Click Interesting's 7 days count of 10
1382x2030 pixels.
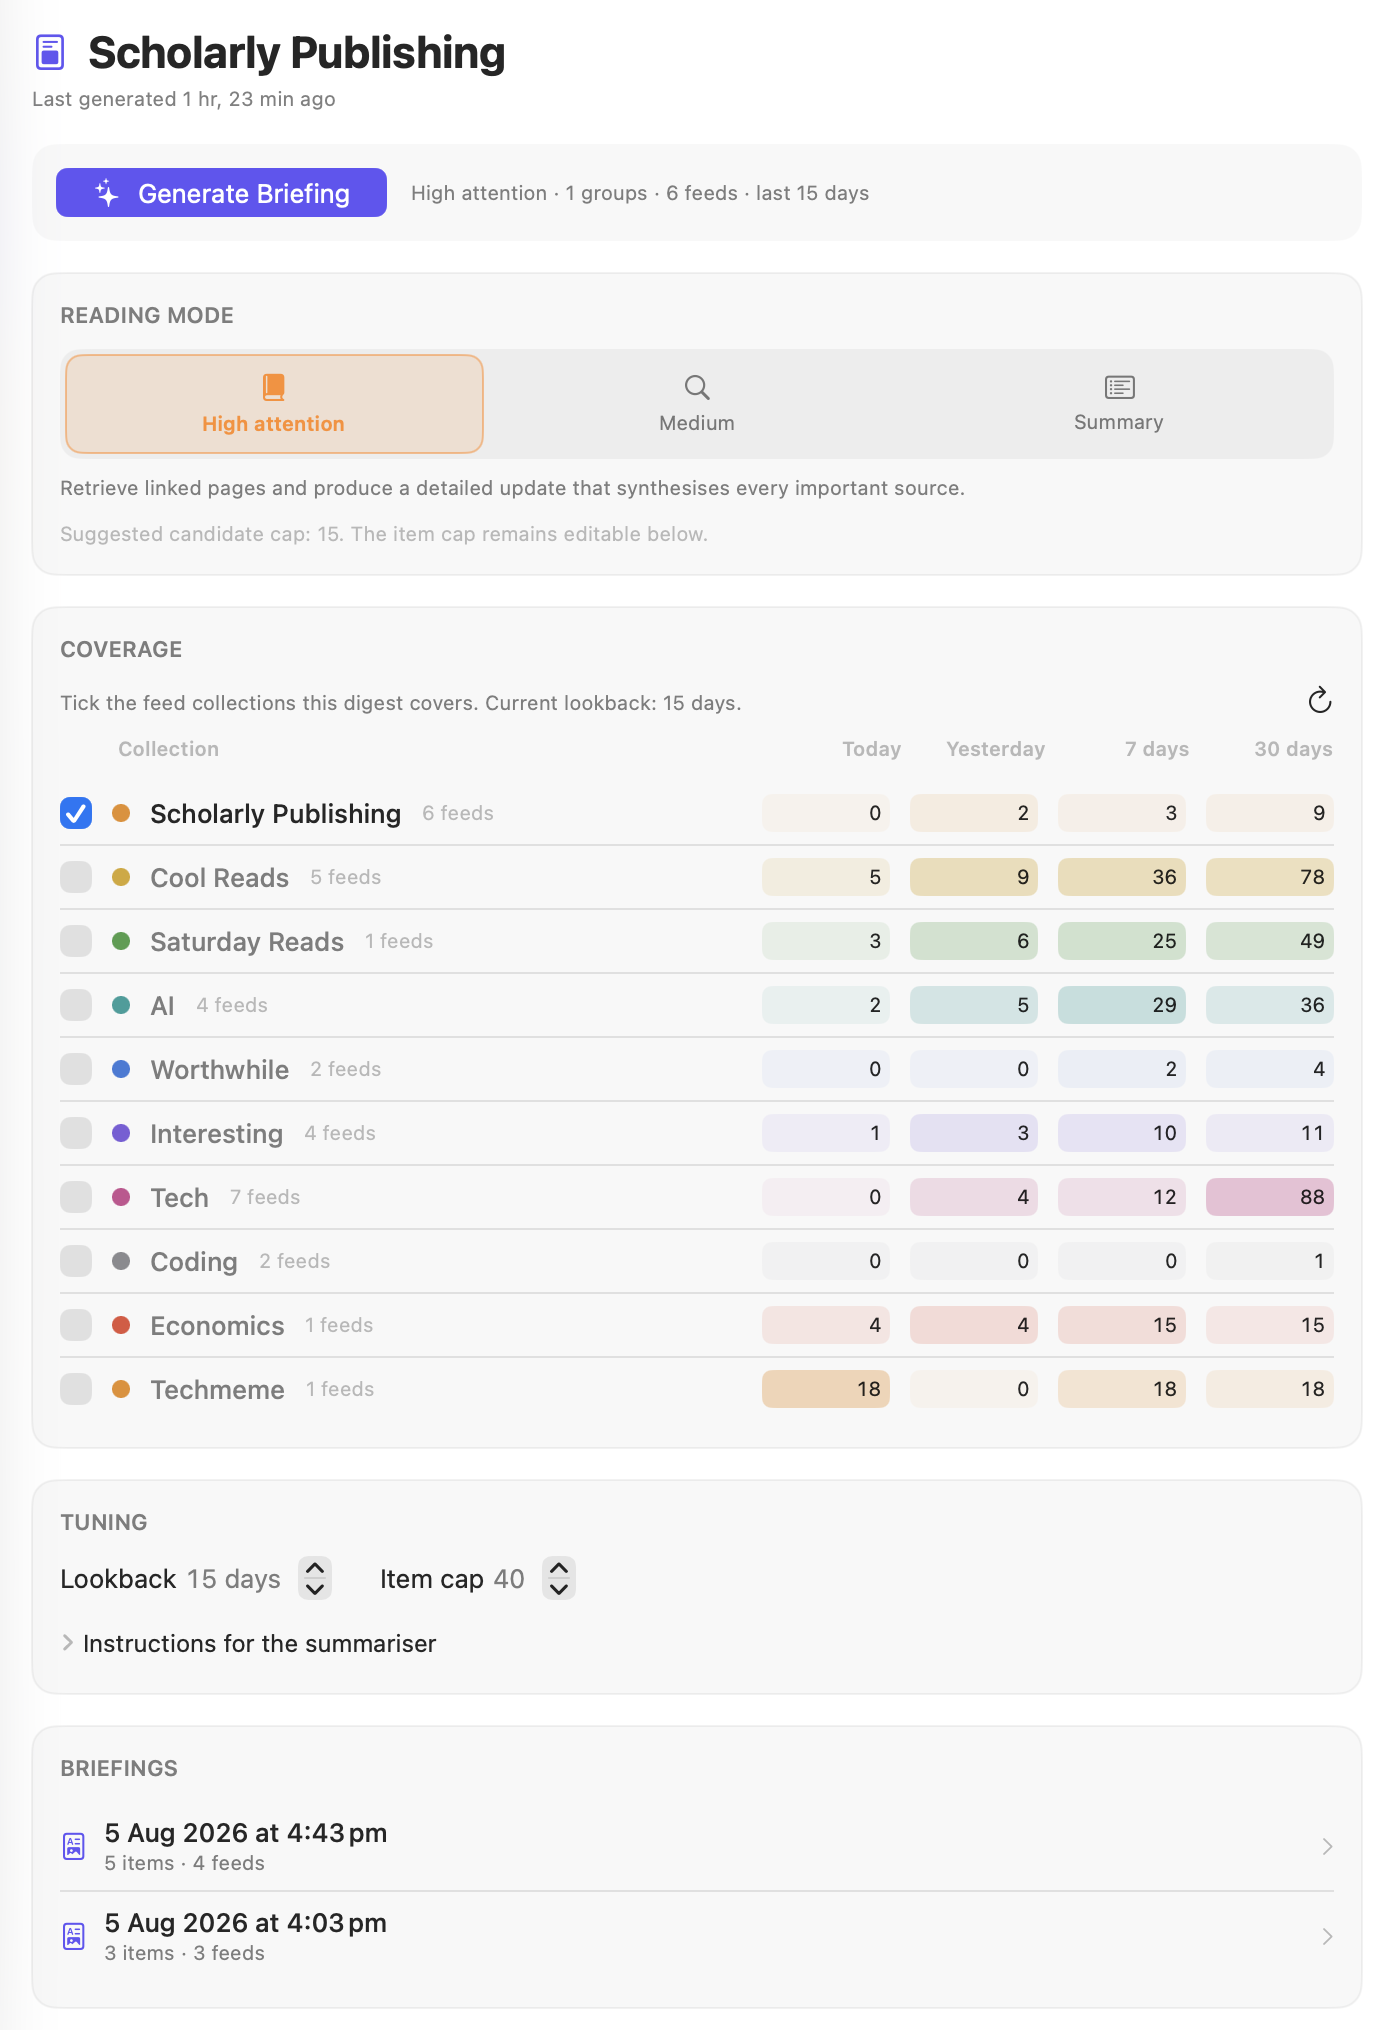(1122, 1133)
